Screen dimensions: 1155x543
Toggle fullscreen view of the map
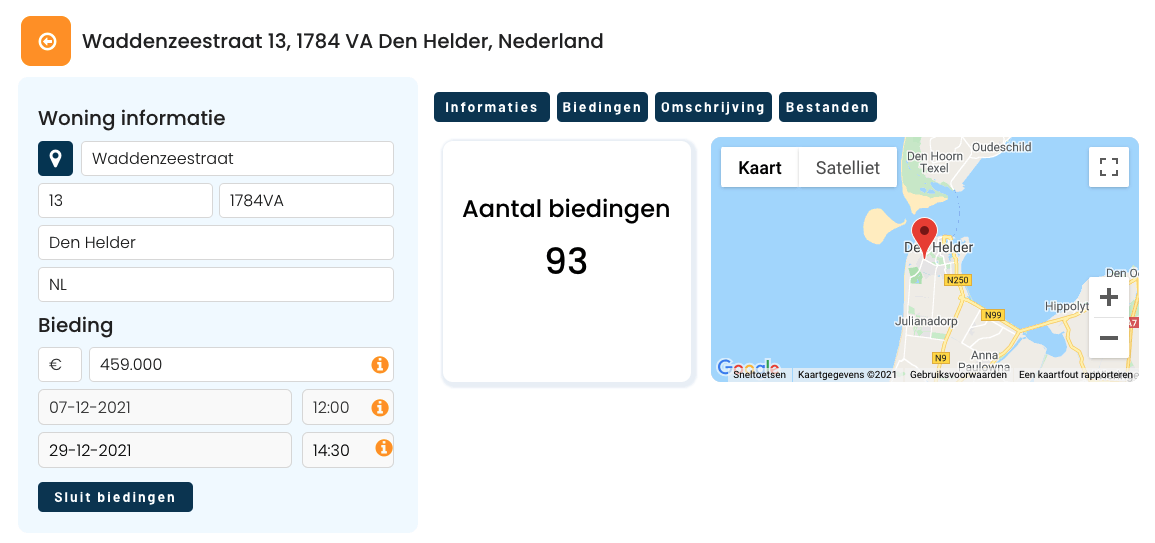coord(1109,167)
